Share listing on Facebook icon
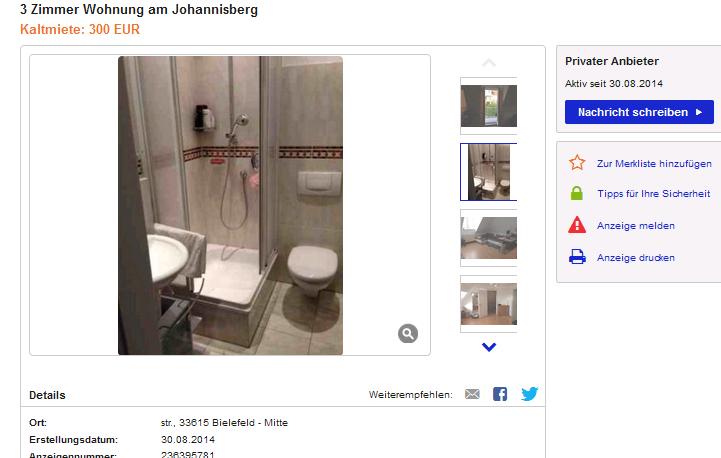The height and width of the screenshot is (458, 721). click(x=500, y=394)
